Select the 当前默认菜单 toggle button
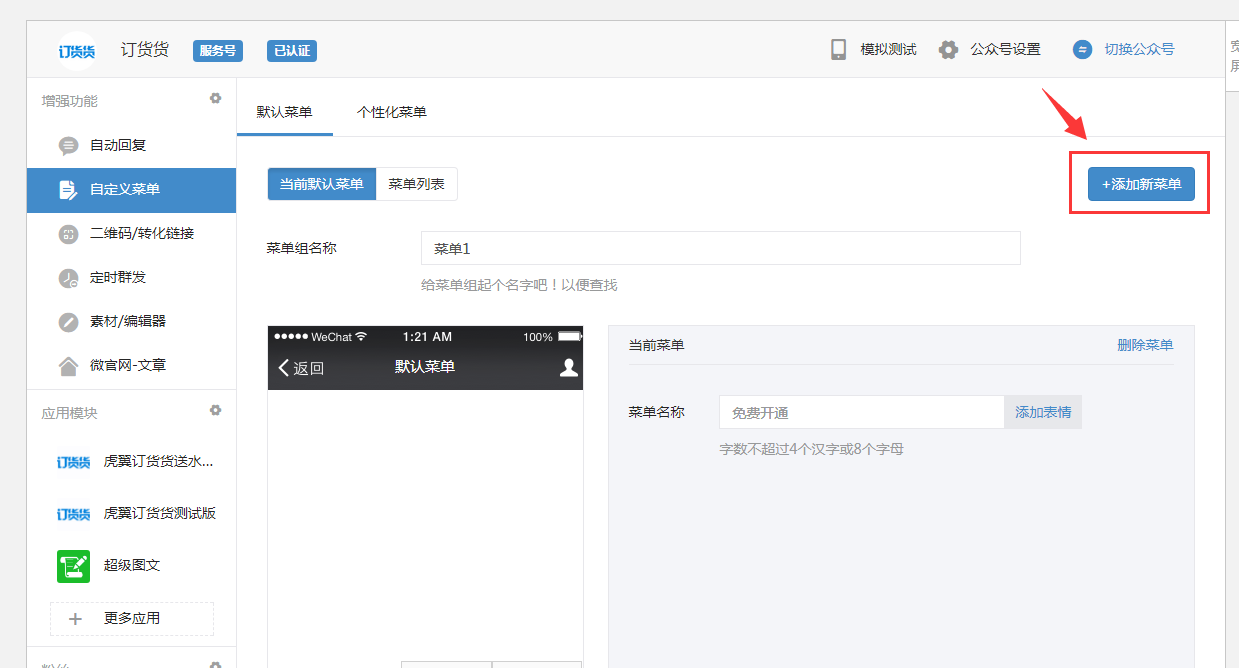1239x668 pixels. click(x=322, y=184)
